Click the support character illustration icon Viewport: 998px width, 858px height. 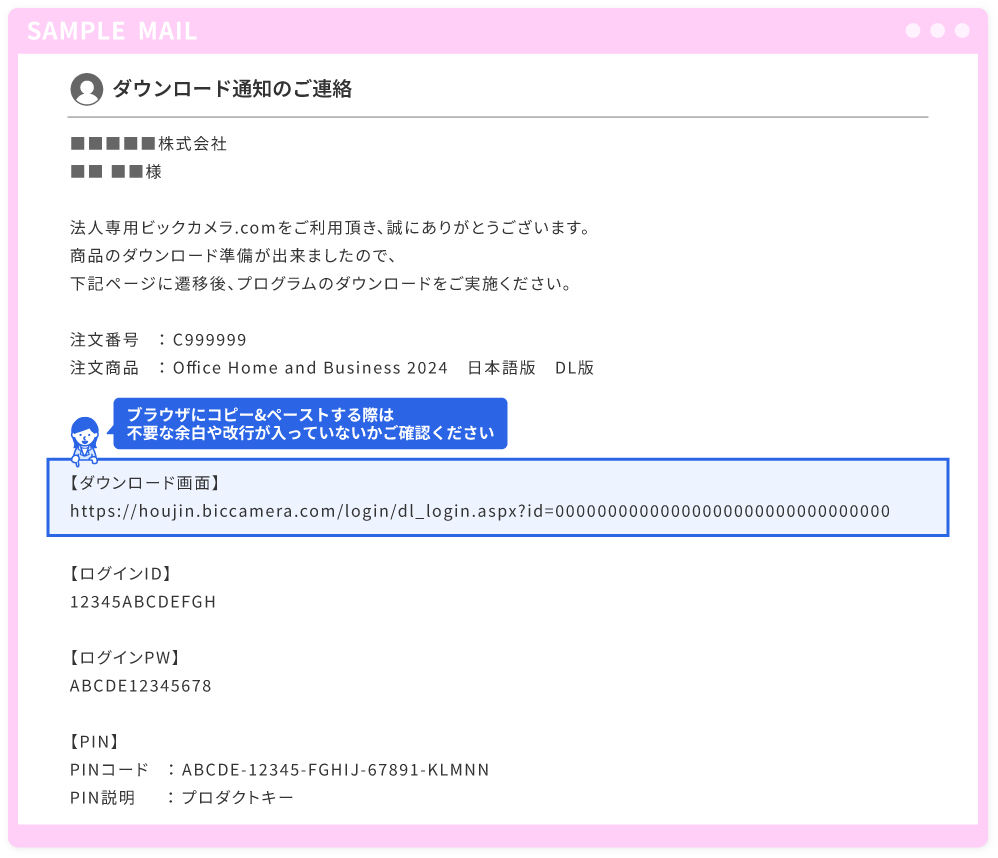point(85,441)
